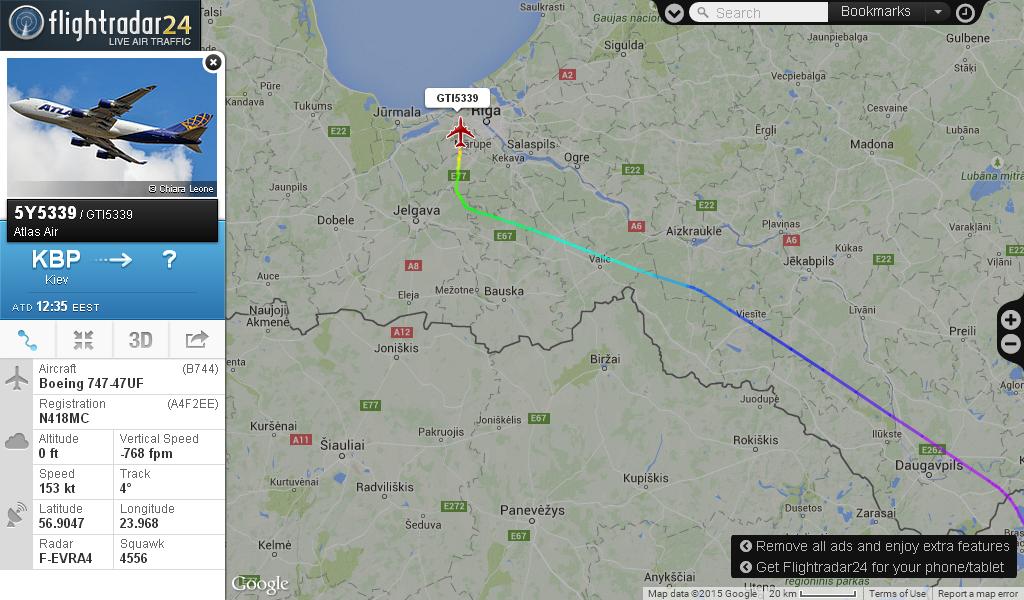Close the flight details panel

tap(213, 62)
